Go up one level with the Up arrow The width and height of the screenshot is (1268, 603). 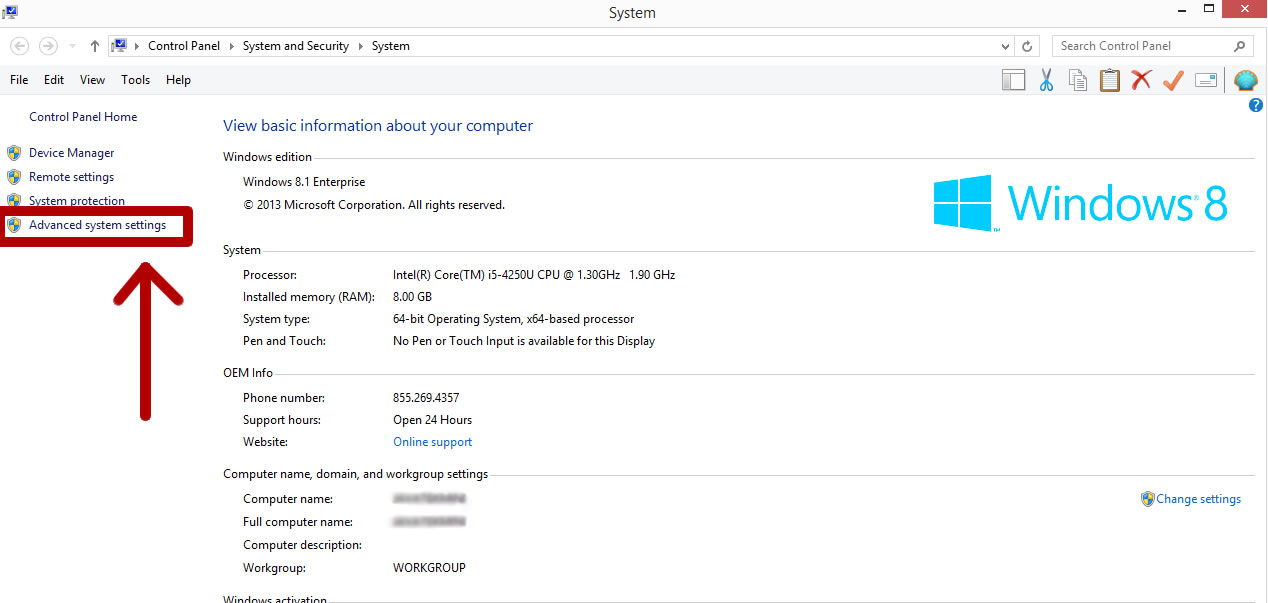pyautogui.click(x=95, y=46)
